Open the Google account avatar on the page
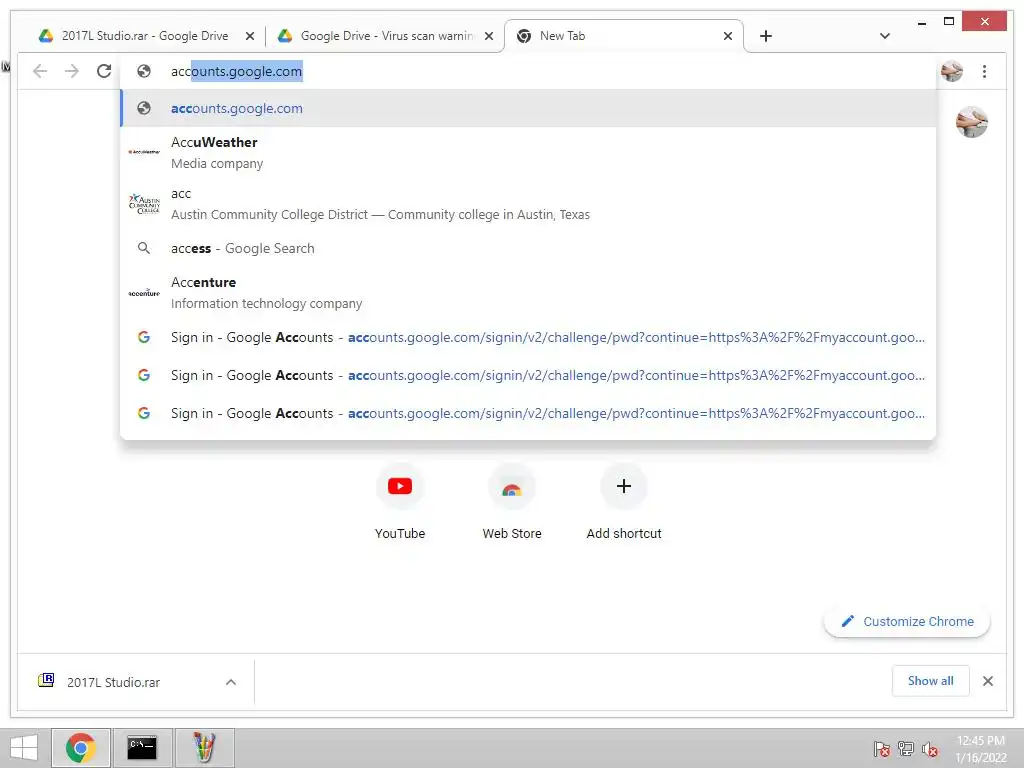Screen dimensions: 1024x768 coord(972,122)
